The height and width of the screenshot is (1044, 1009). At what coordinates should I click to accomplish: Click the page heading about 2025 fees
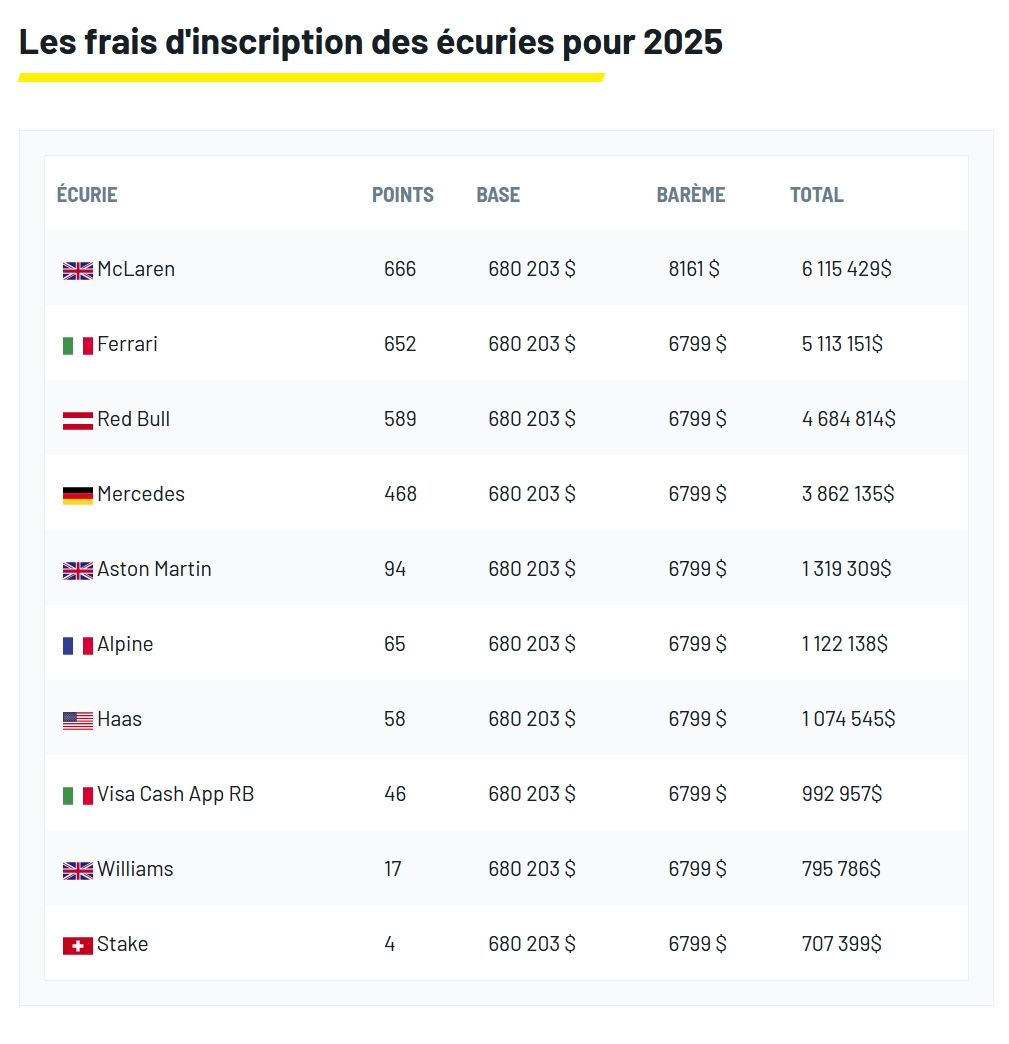point(371,42)
